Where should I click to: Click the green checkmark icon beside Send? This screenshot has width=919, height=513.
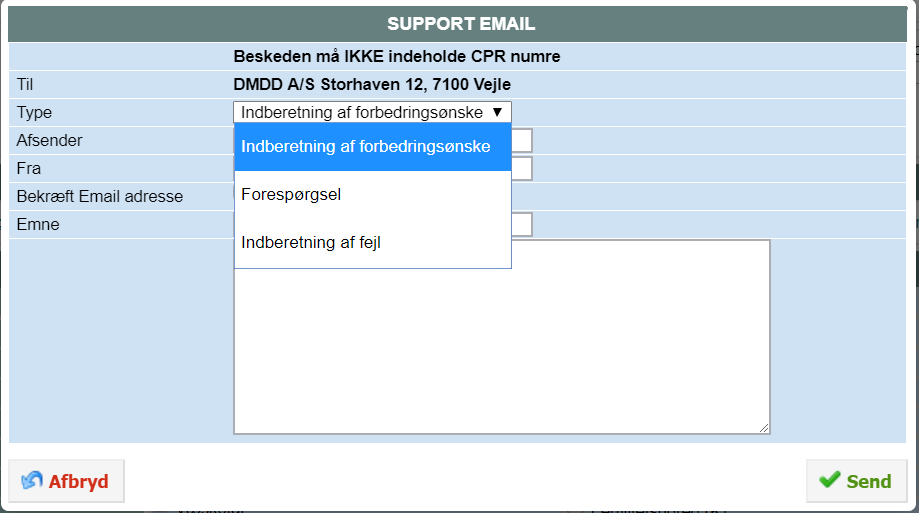coord(829,480)
